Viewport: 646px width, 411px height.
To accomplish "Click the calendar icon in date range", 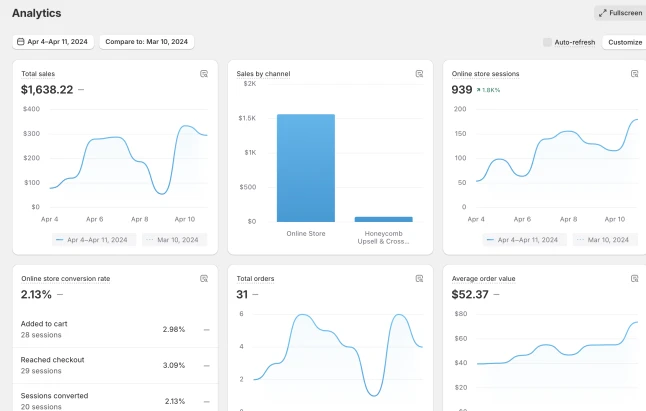I will tap(21, 42).
